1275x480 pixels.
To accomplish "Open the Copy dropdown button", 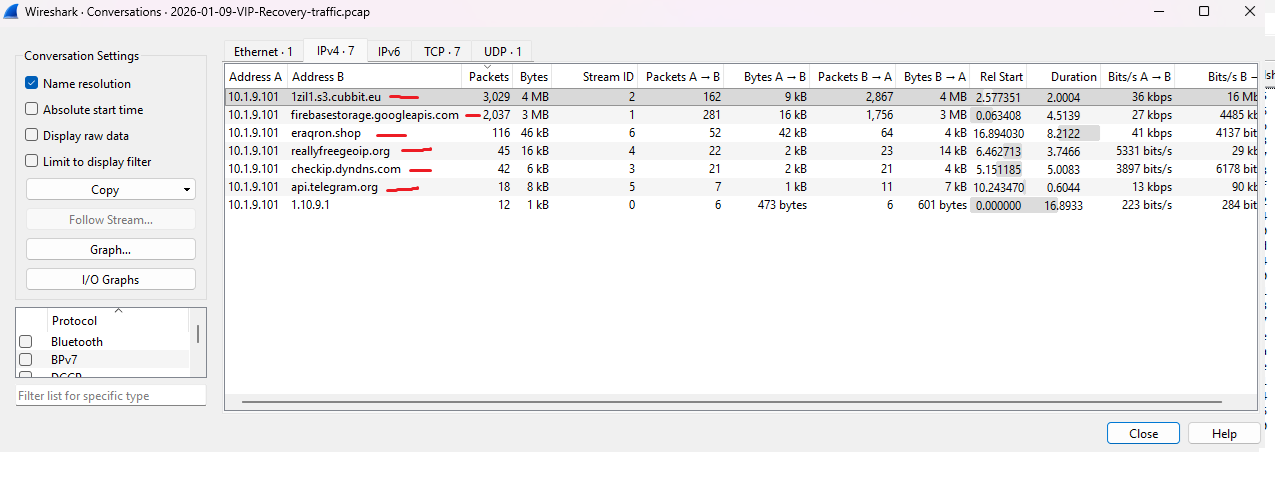I will pyautogui.click(x=111, y=190).
